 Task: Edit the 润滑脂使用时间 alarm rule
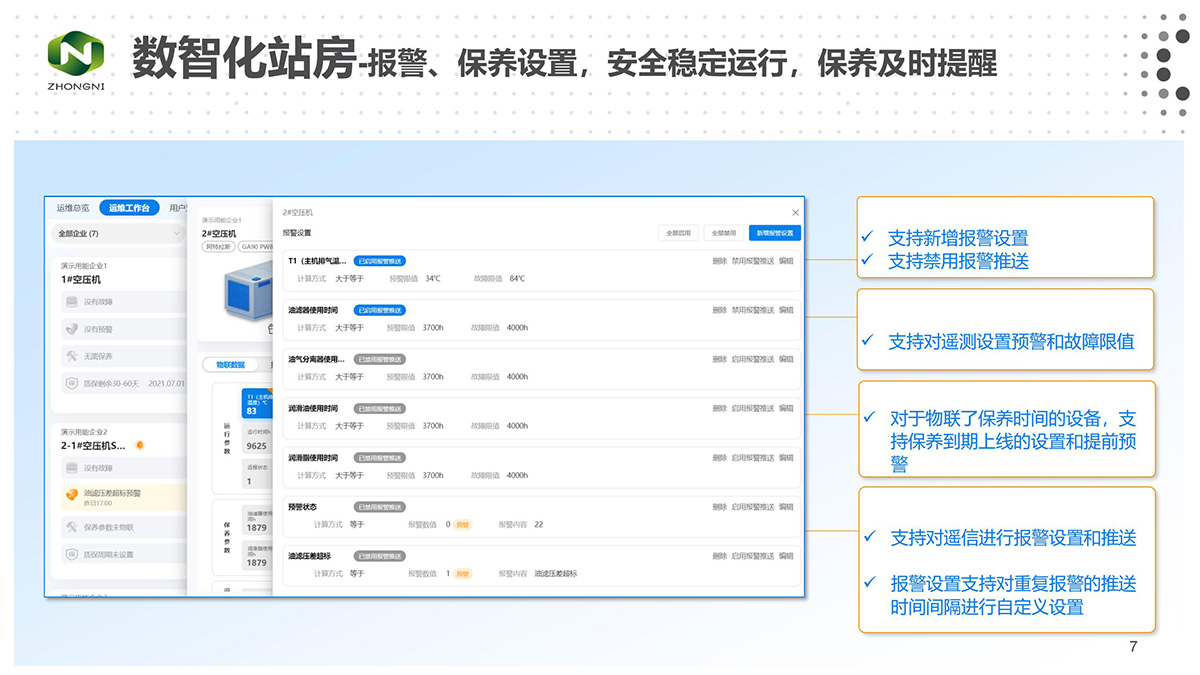coord(786,458)
